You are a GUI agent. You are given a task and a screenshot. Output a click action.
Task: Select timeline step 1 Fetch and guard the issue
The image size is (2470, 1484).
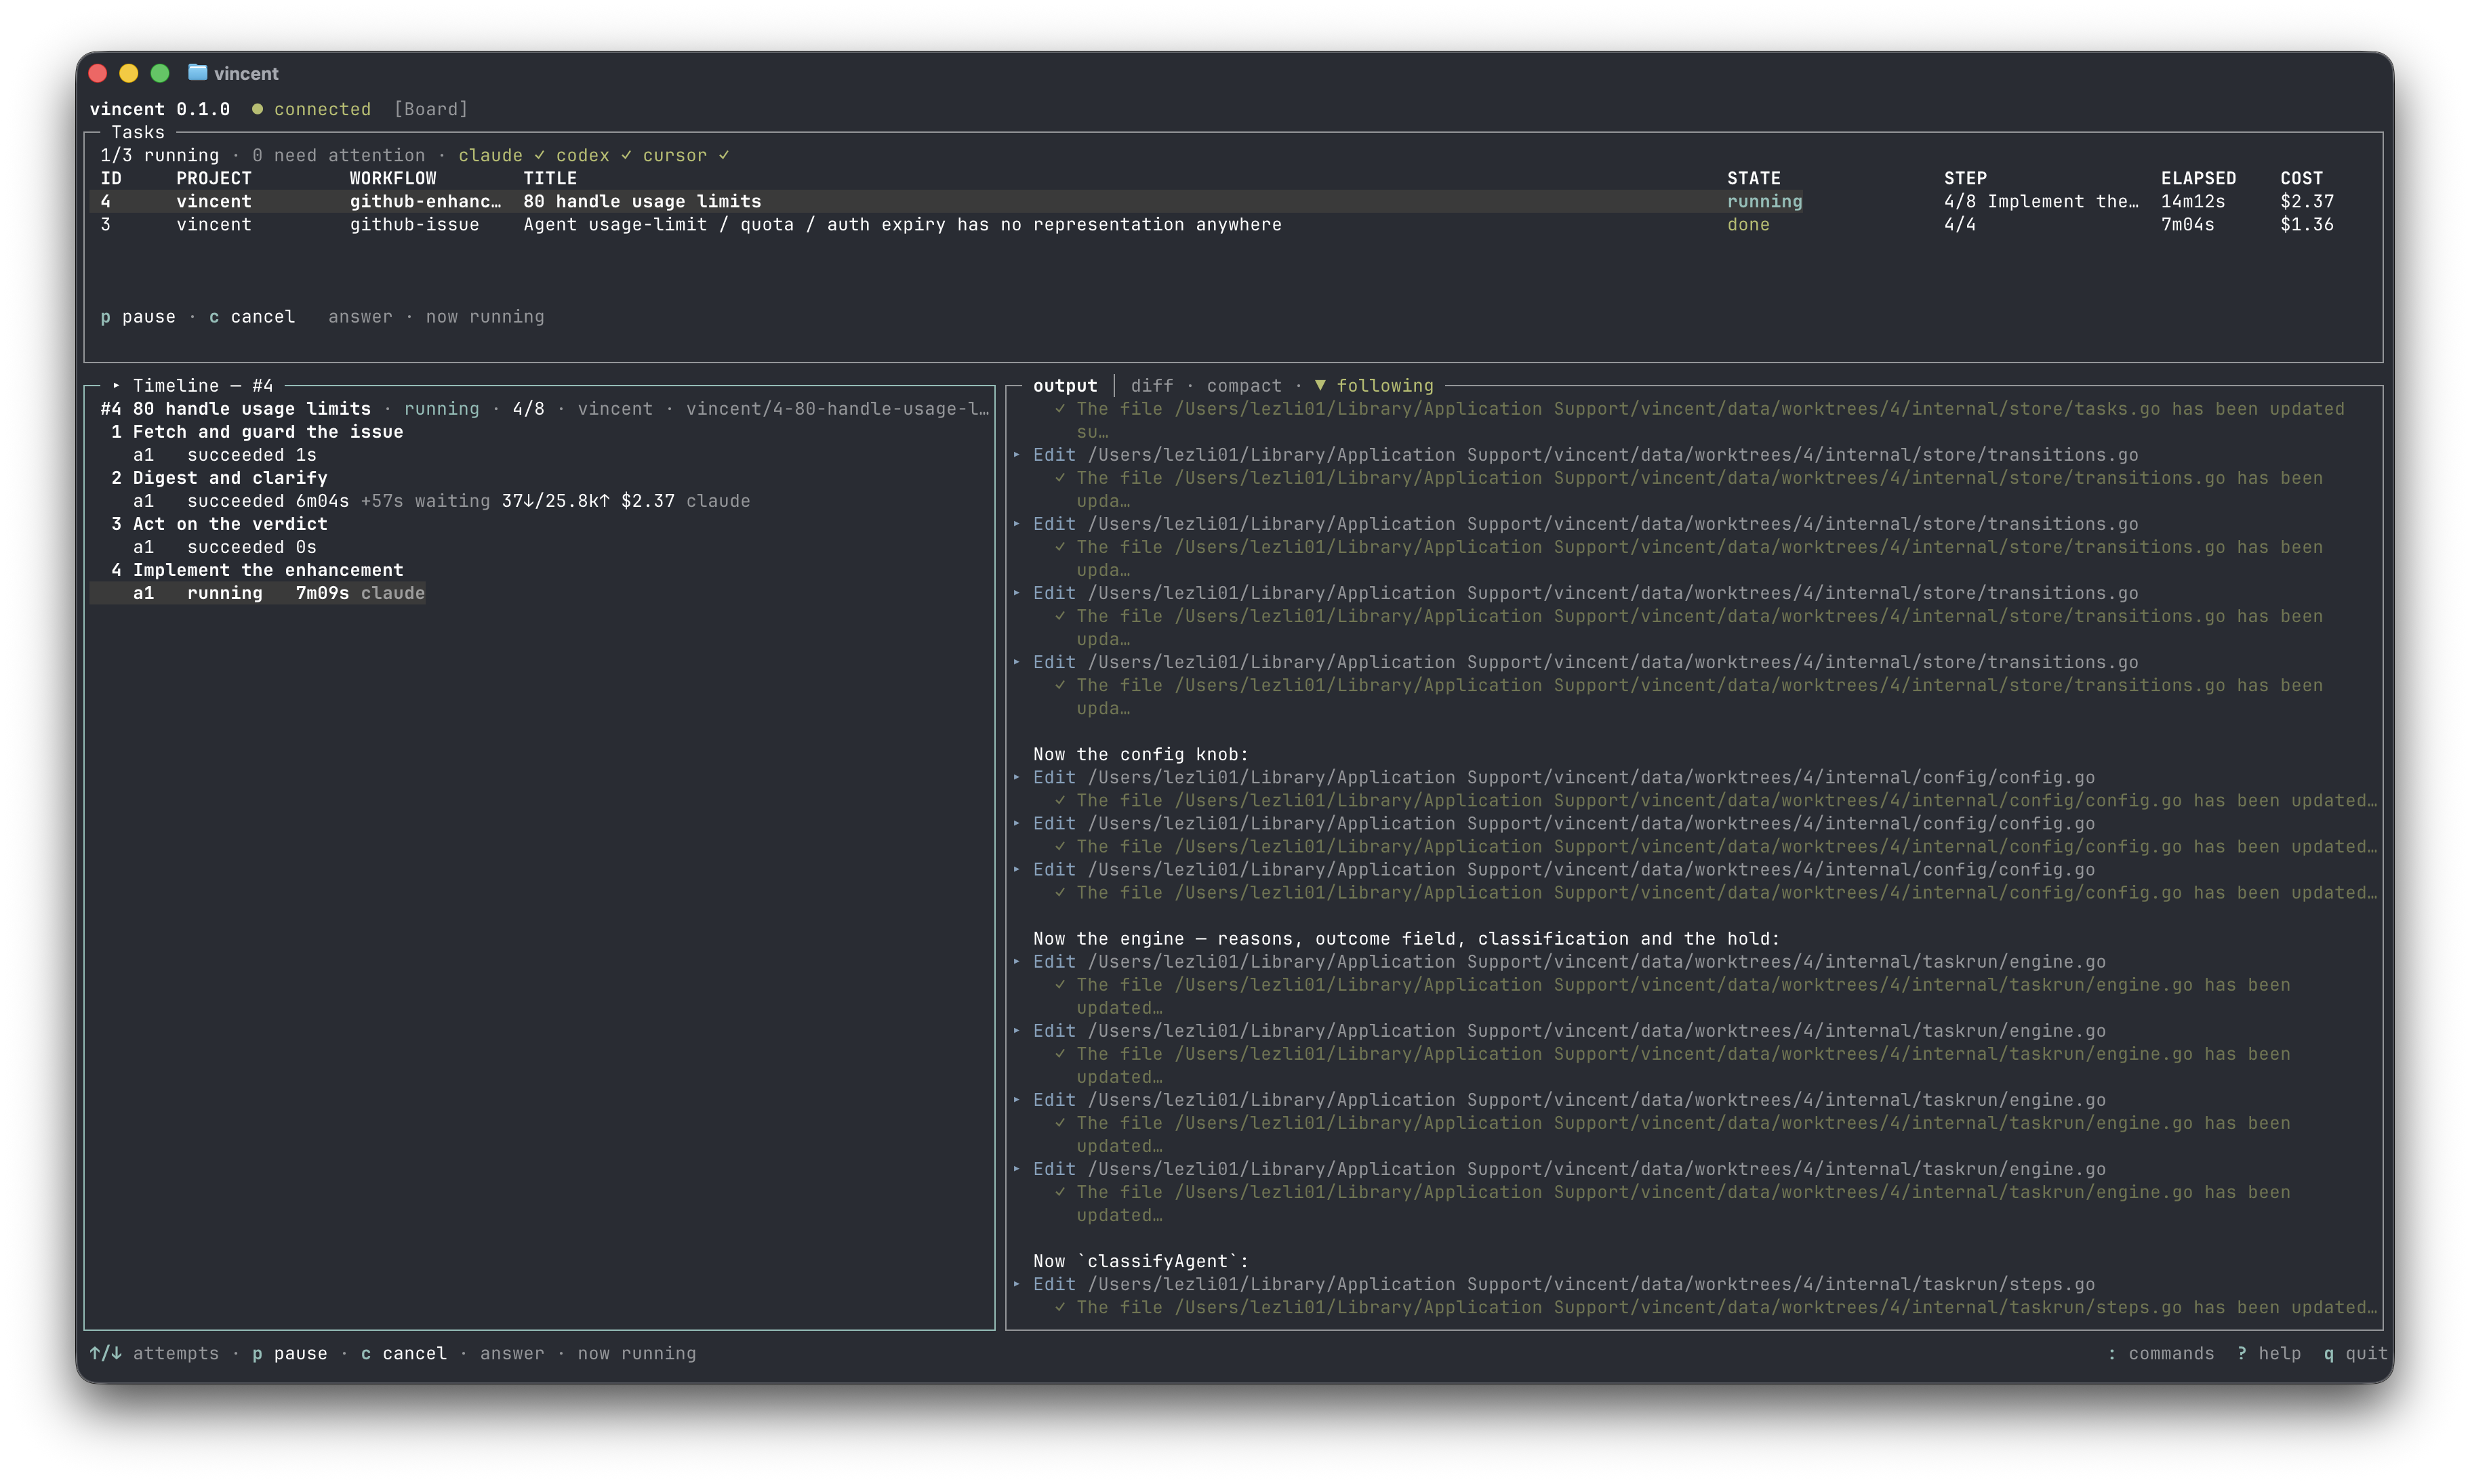[257, 431]
